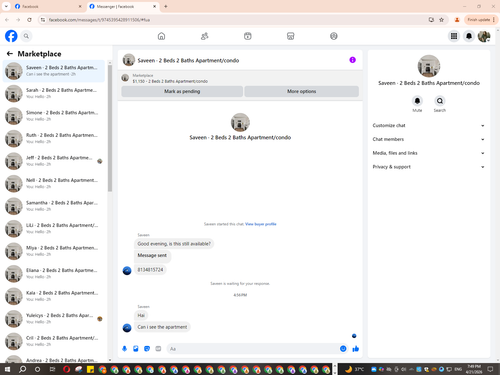
Task: Choose a sticker icon
Action: click(x=147, y=349)
